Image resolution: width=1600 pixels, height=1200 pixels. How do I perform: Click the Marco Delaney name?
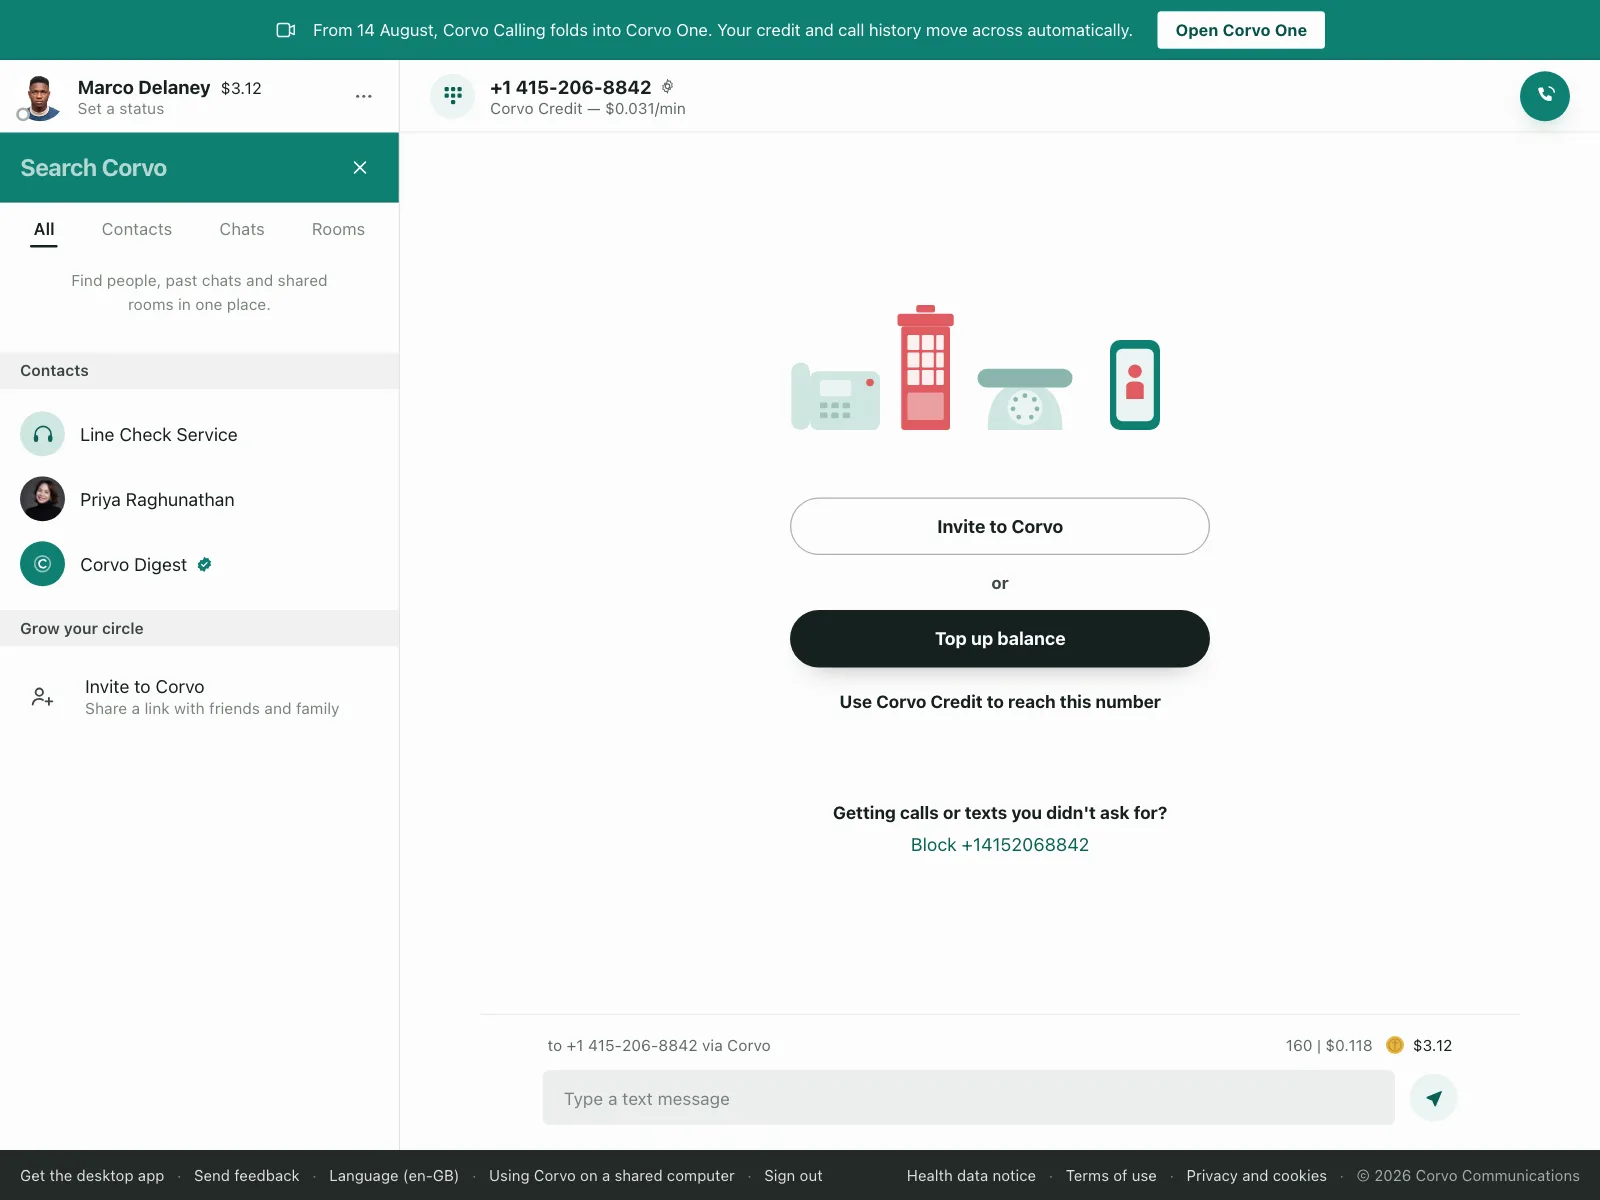[x=144, y=87]
